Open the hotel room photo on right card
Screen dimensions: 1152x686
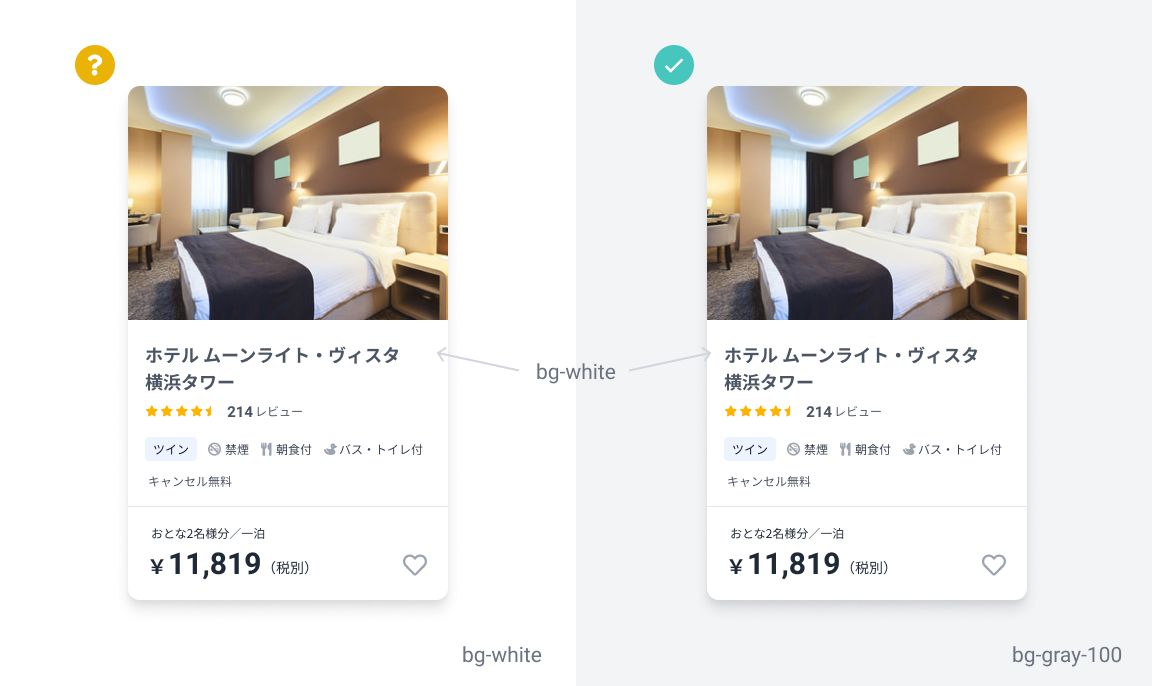tap(867, 203)
